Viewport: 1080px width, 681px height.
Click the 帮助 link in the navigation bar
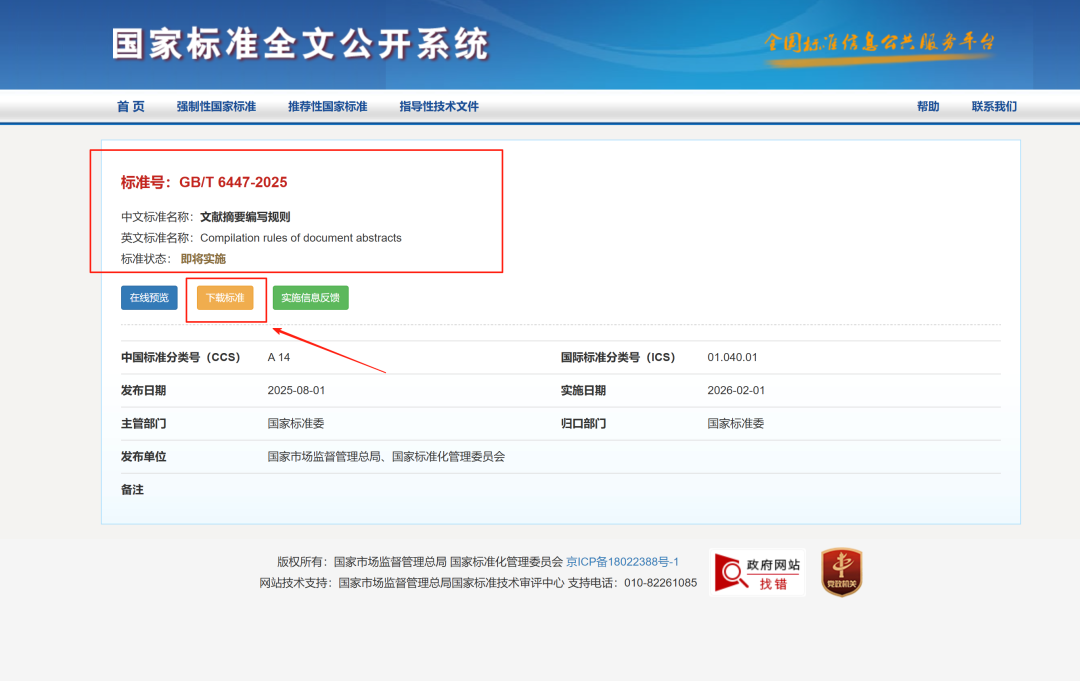click(928, 106)
